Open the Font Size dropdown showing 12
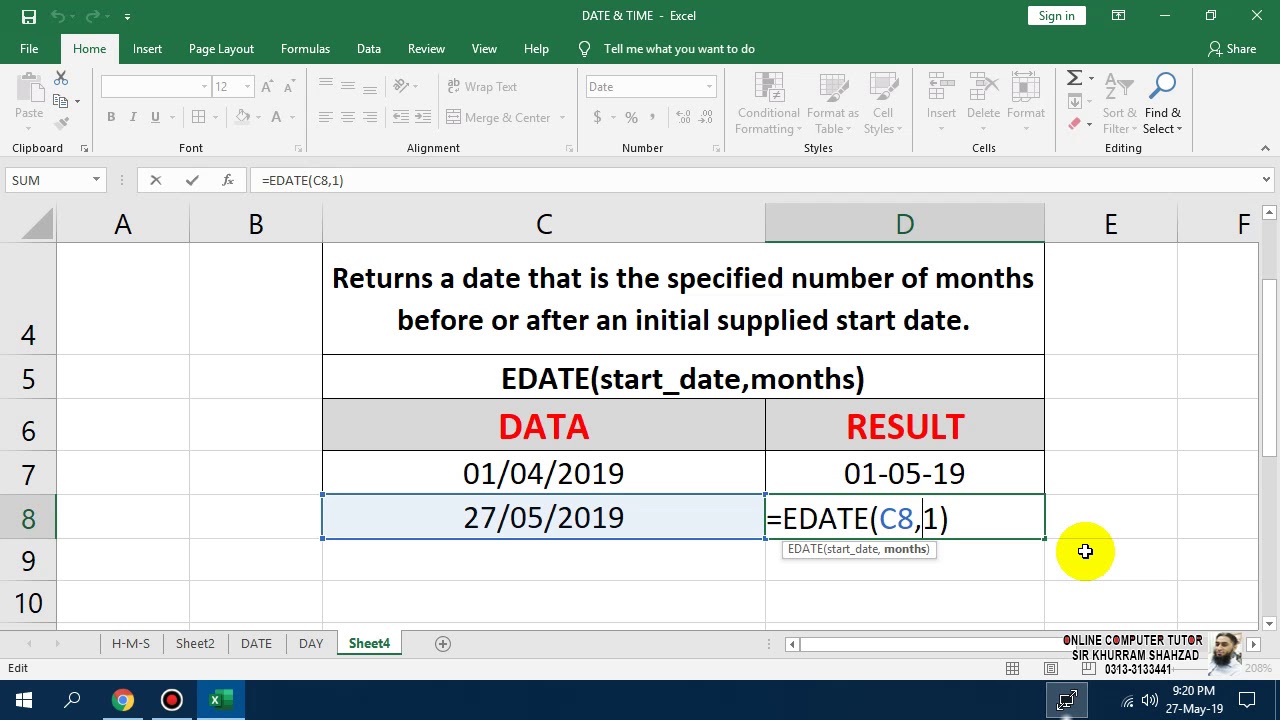Image resolution: width=1280 pixels, height=720 pixels. [x=247, y=87]
